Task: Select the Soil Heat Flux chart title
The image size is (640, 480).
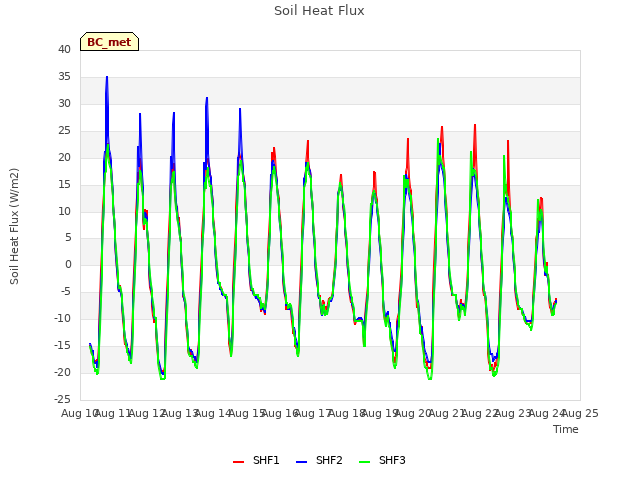Action: [319, 11]
